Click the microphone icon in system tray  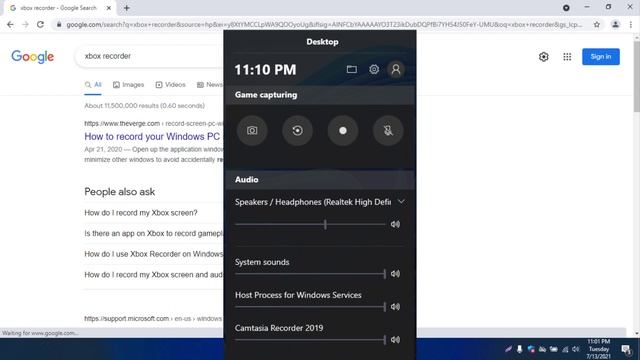(x=520, y=349)
